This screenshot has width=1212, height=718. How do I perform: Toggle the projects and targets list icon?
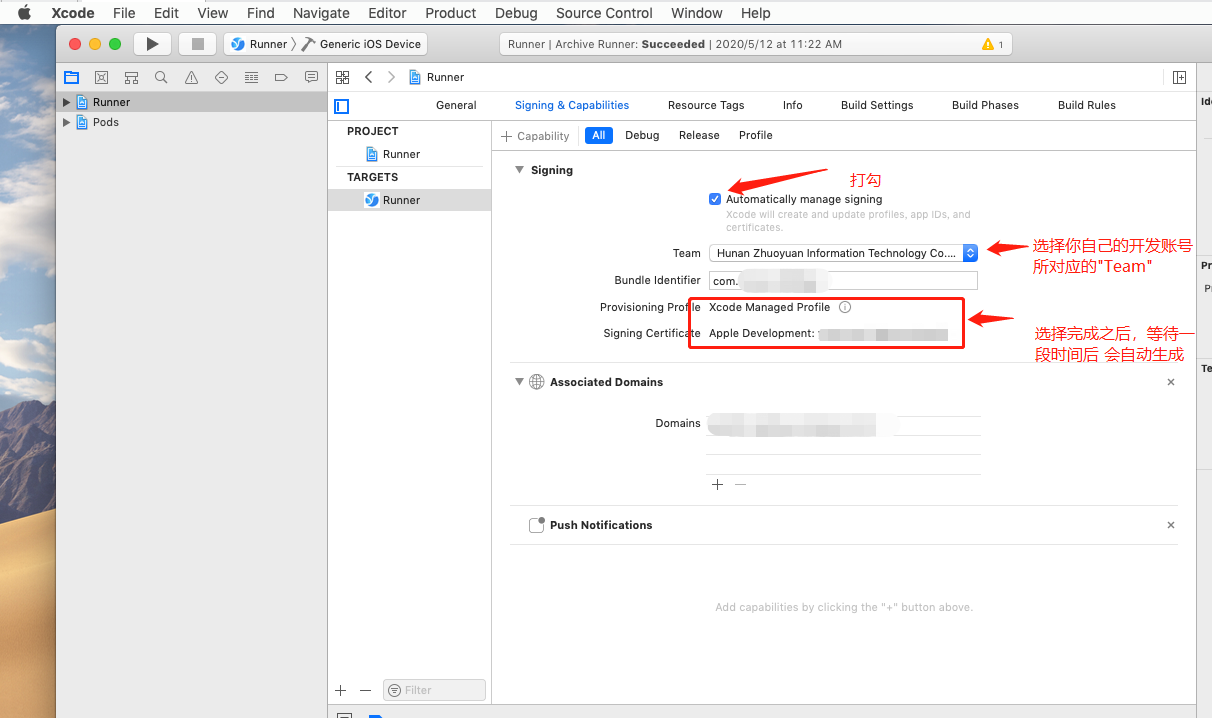(x=342, y=106)
